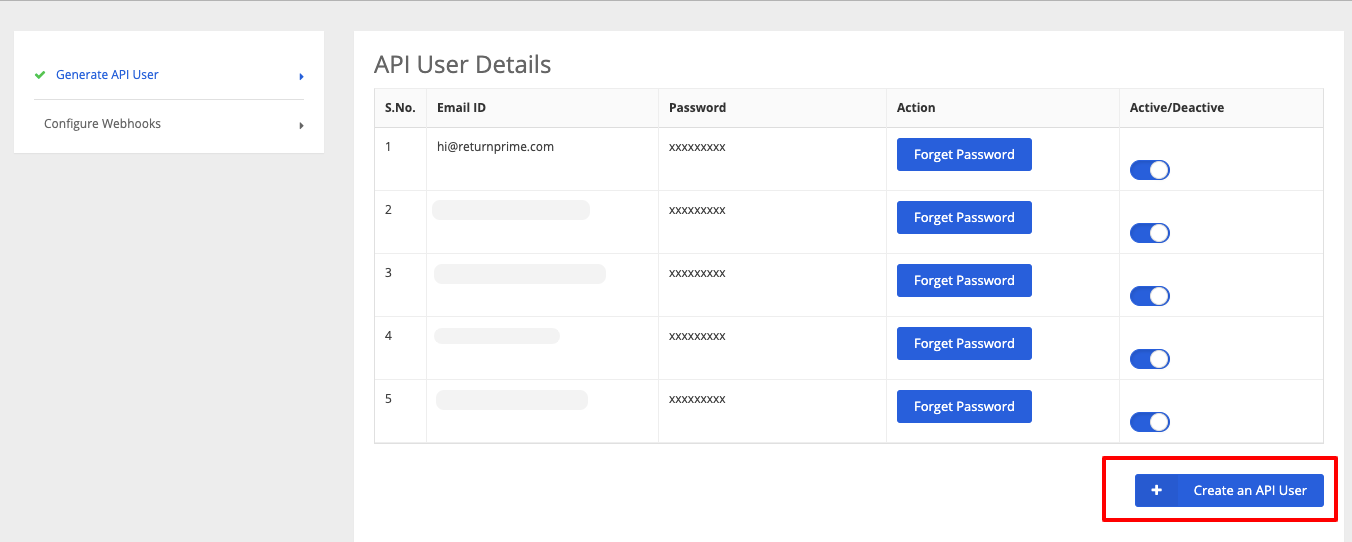
Task: Click Forget Password for hi@returnprime.com
Action: pos(964,155)
